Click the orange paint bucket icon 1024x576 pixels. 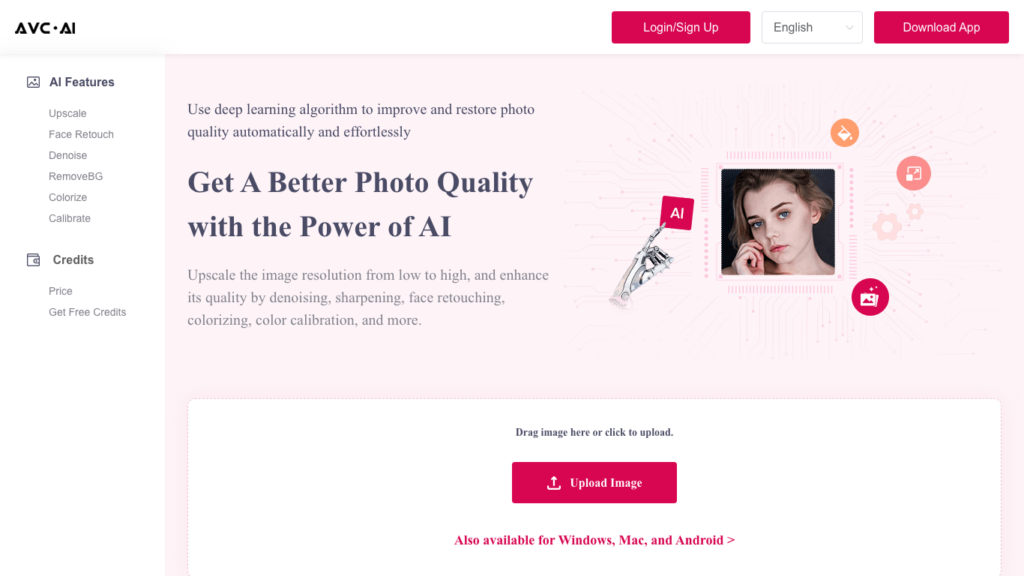tap(844, 133)
